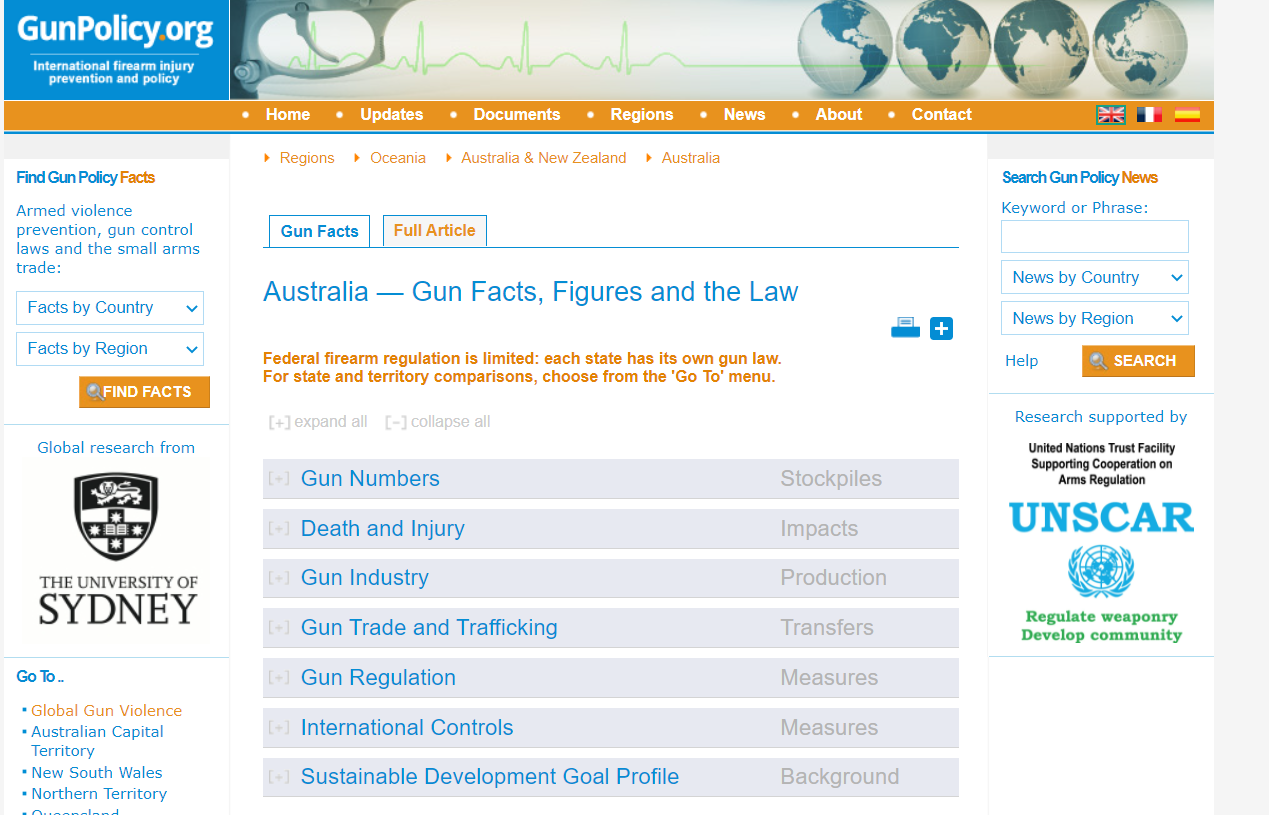This screenshot has height=815, width=1269.
Task: Collapse all sections
Action: (x=438, y=422)
